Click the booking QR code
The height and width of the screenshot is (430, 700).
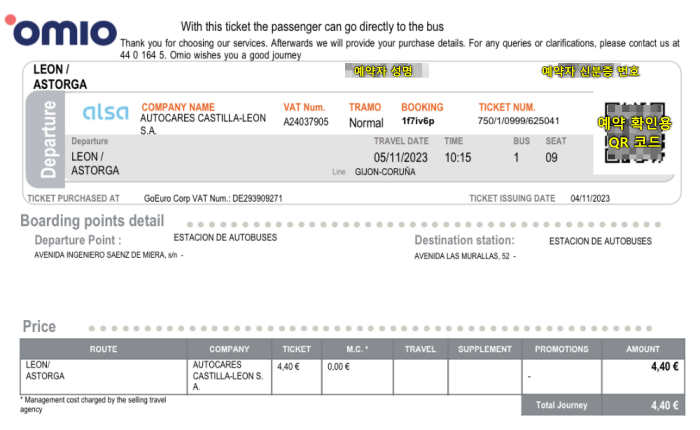635,133
